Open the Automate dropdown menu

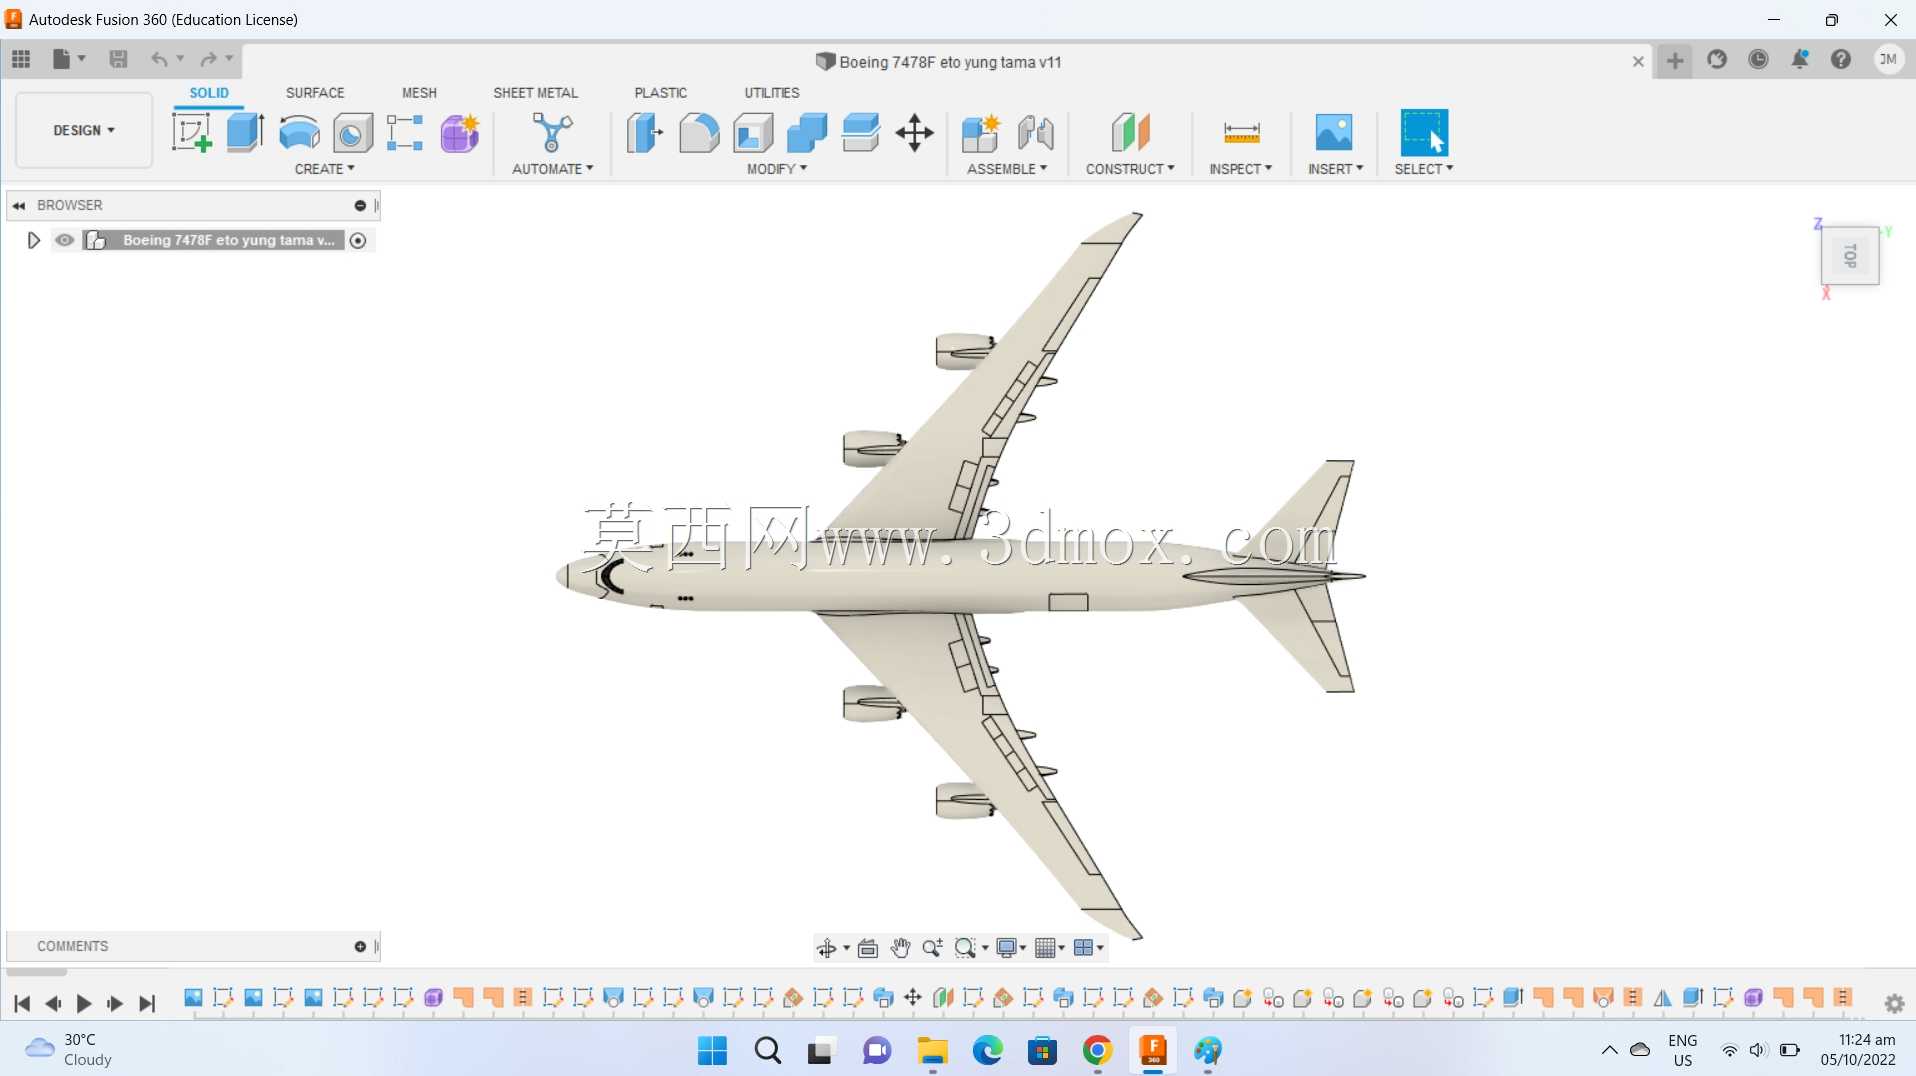(552, 169)
